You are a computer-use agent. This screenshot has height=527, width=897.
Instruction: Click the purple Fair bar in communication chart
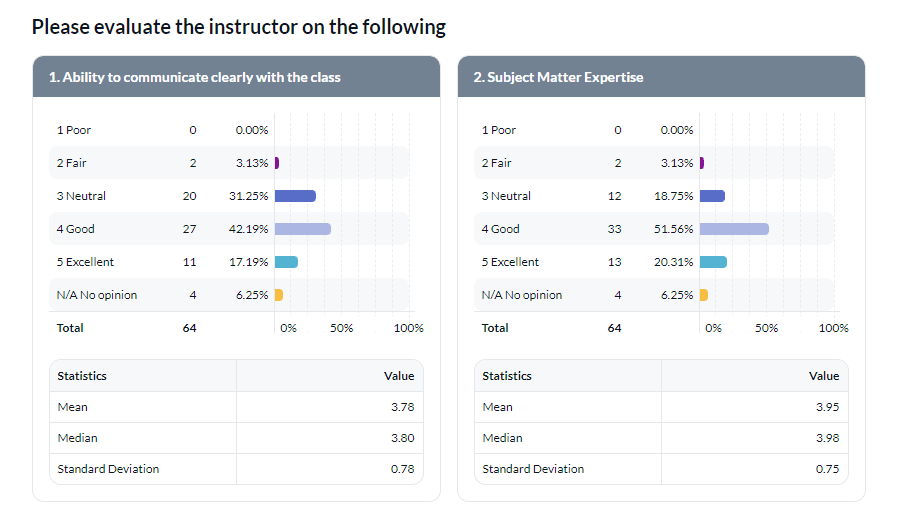277,163
